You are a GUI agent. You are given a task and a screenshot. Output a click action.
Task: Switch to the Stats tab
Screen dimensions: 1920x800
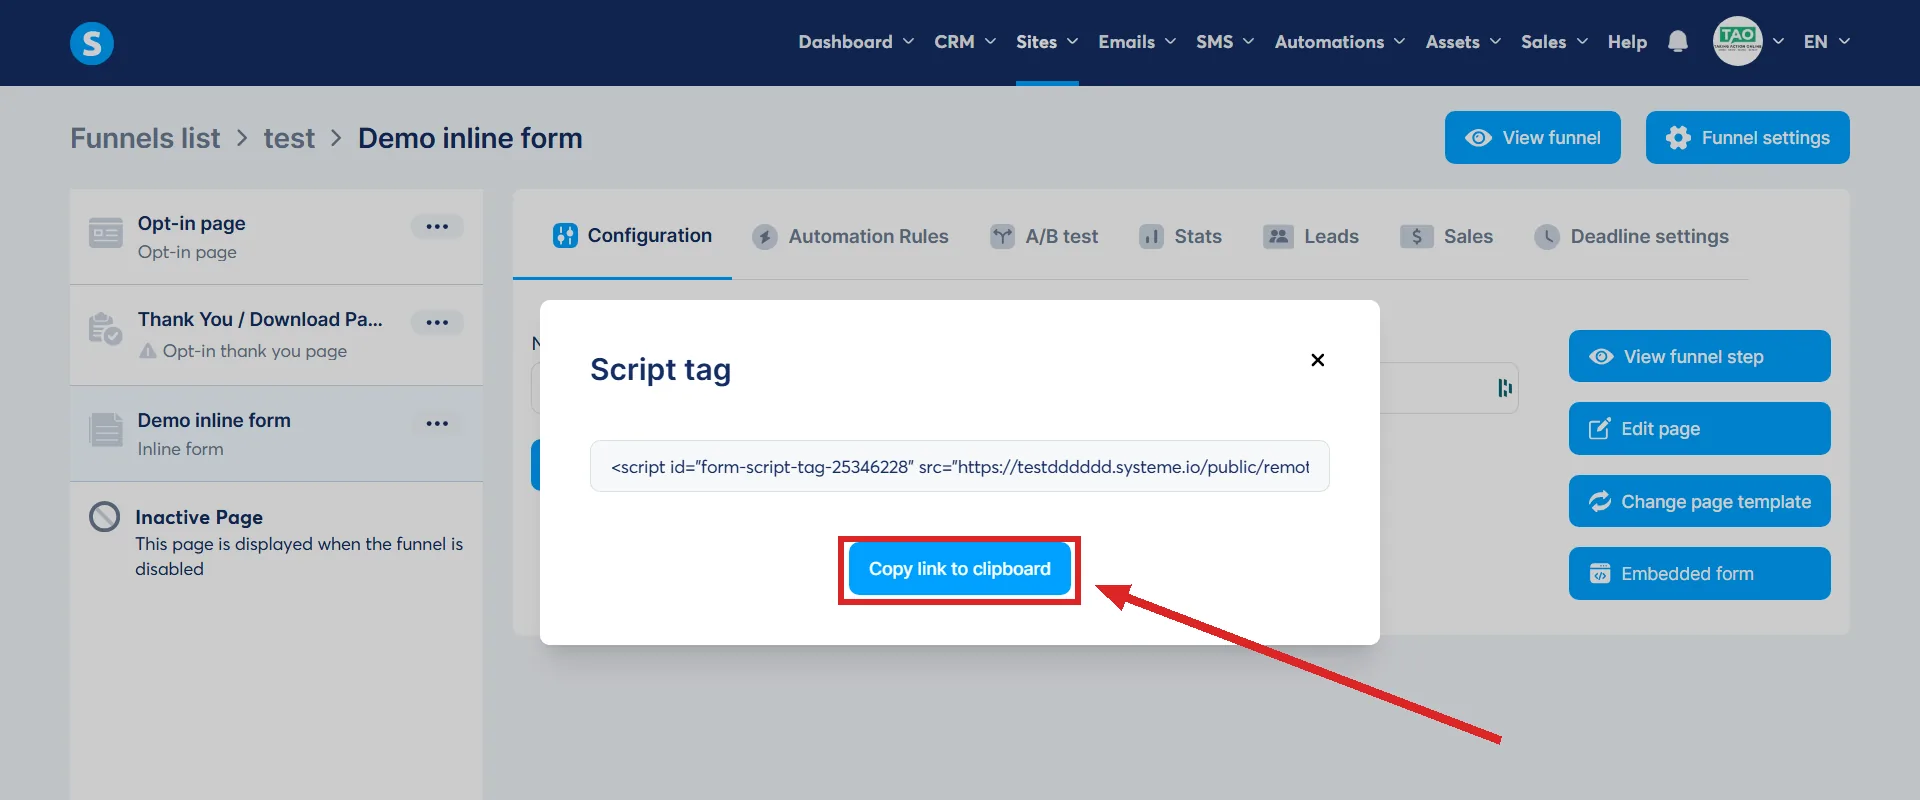click(1180, 237)
